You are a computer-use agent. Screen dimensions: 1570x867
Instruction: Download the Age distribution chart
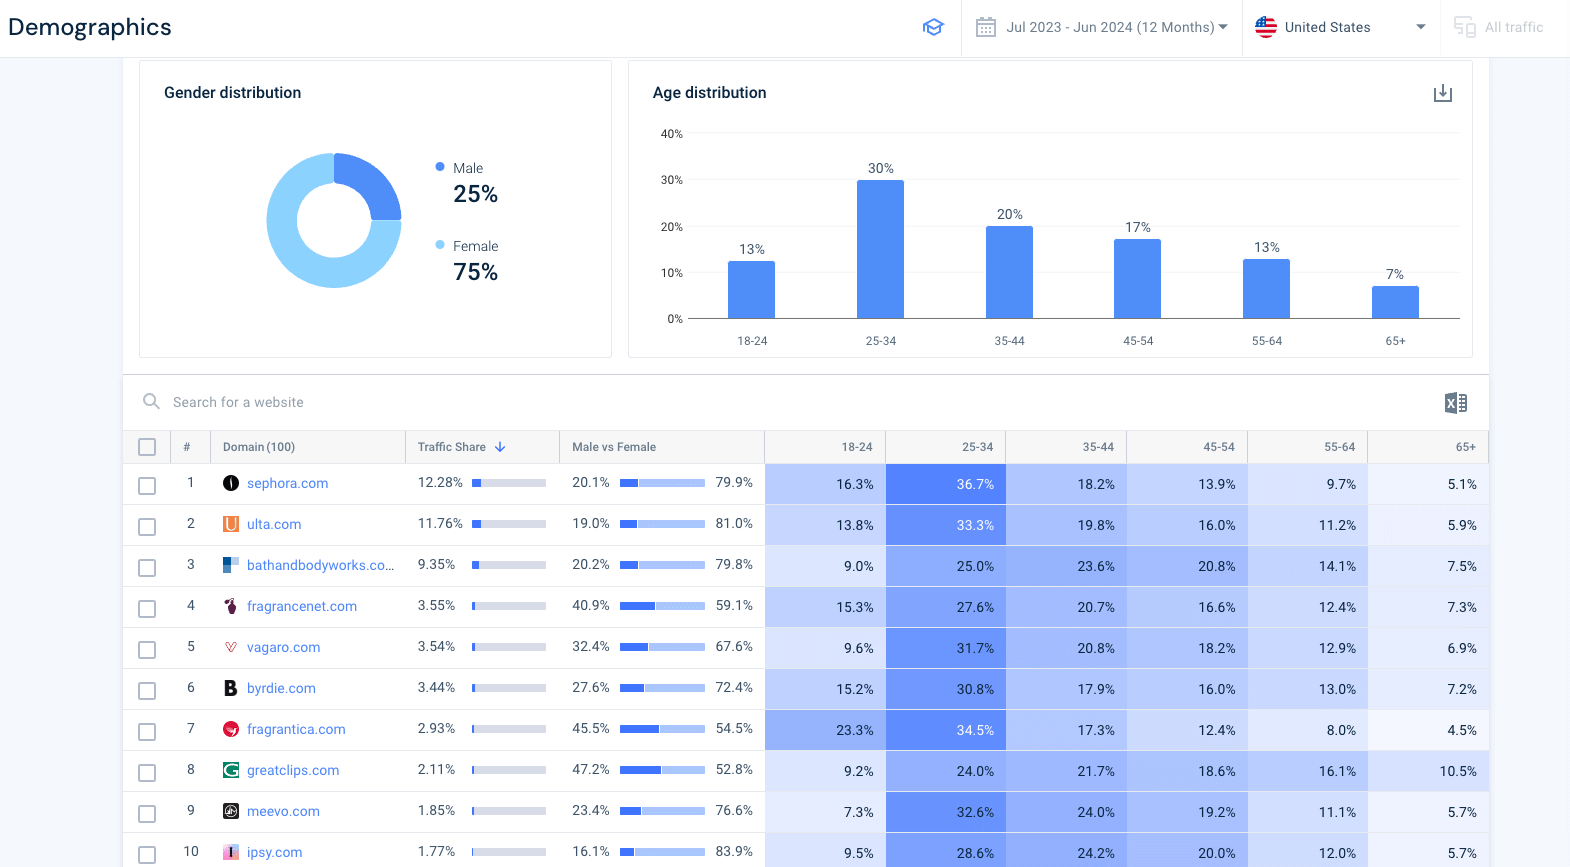pyautogui.click(x=1443, y=93)
